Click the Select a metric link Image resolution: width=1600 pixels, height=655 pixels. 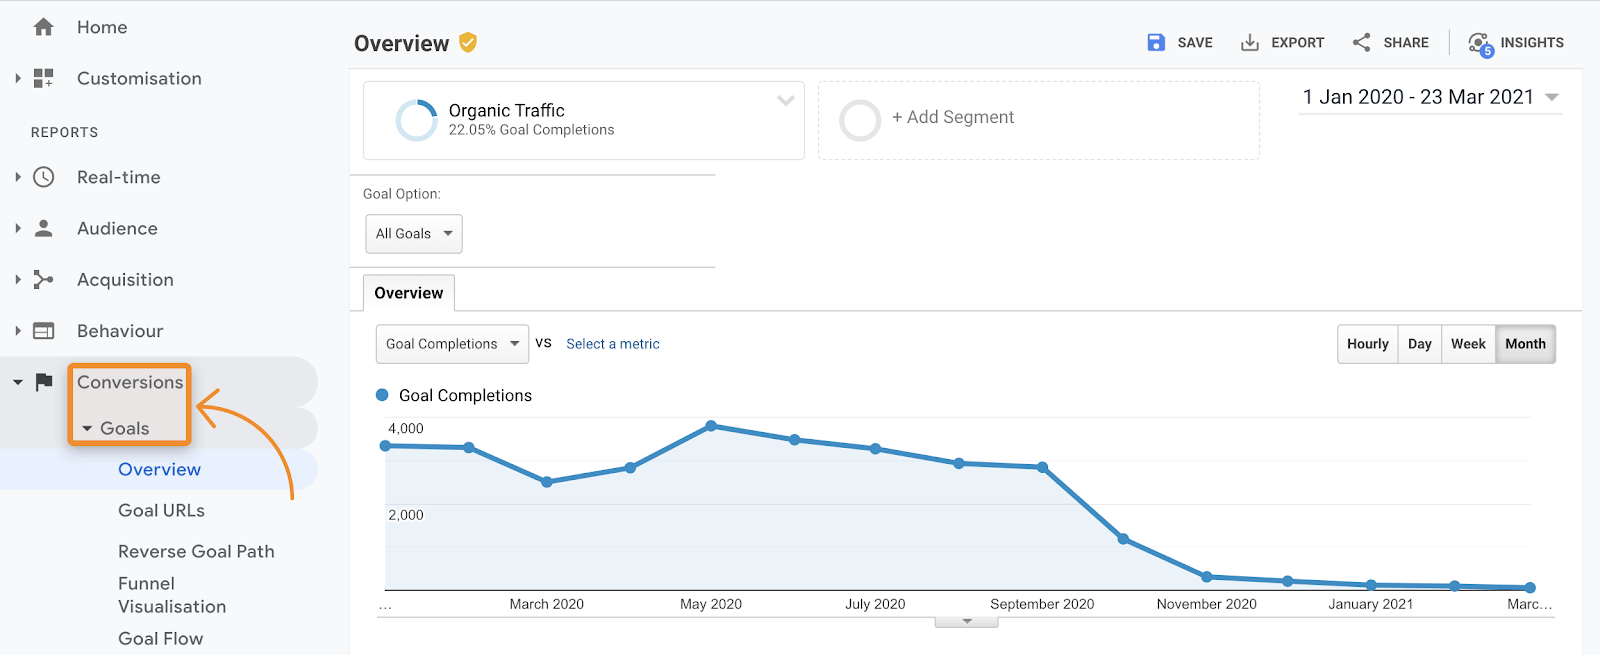(x=612, y=344)
